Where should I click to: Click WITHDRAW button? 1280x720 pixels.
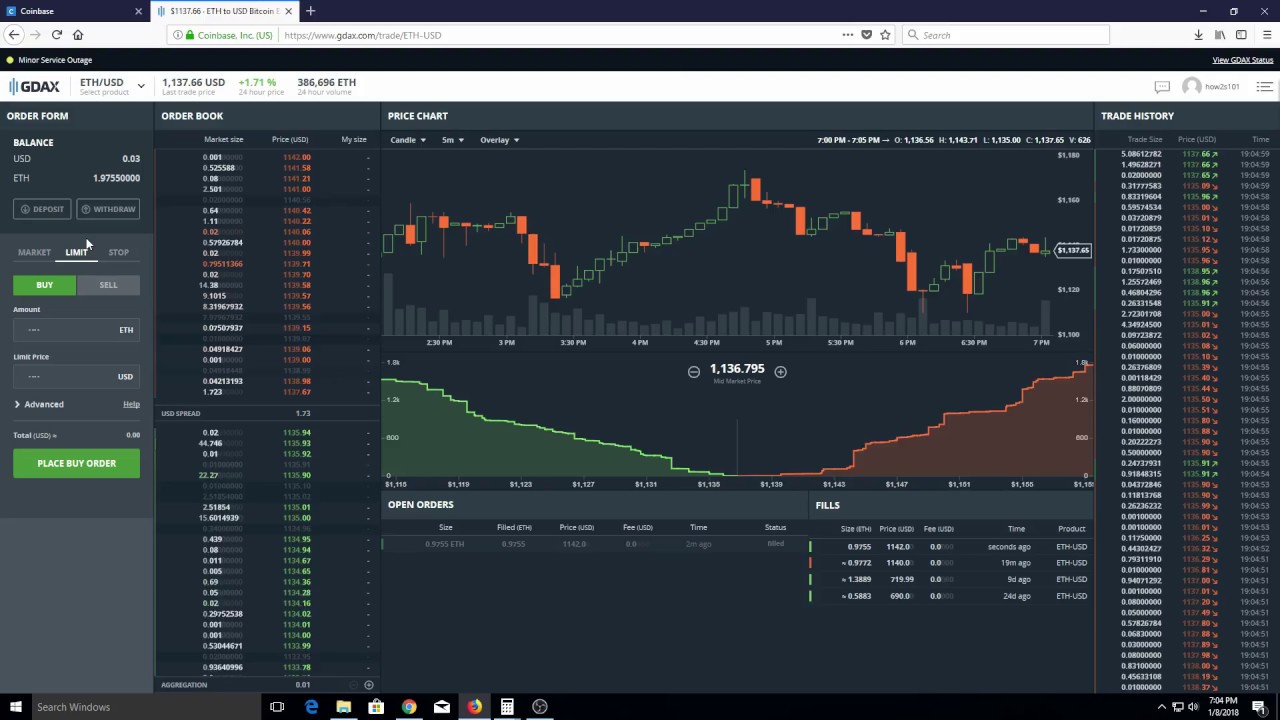click(x=108, y=209)
